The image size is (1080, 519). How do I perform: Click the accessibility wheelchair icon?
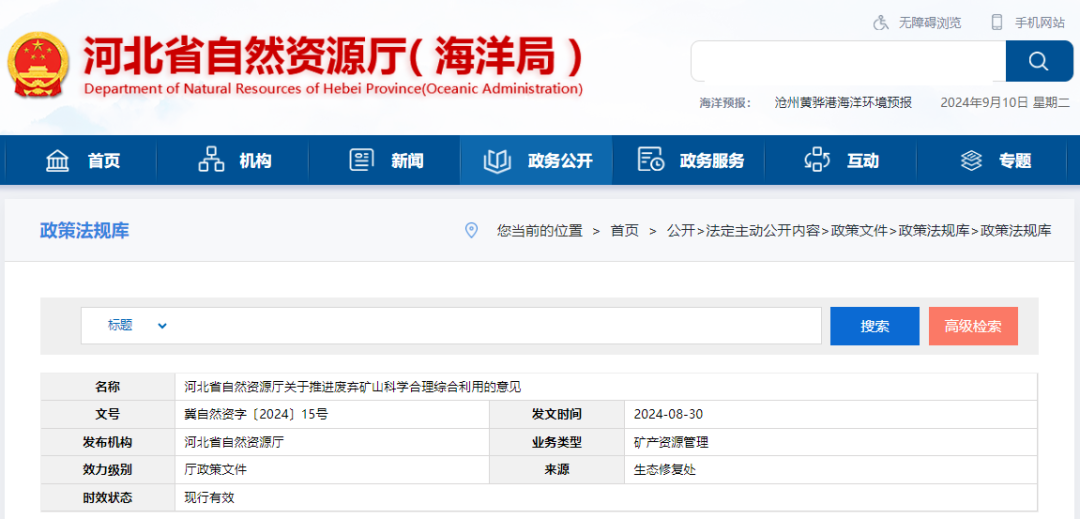coord(881,22)
